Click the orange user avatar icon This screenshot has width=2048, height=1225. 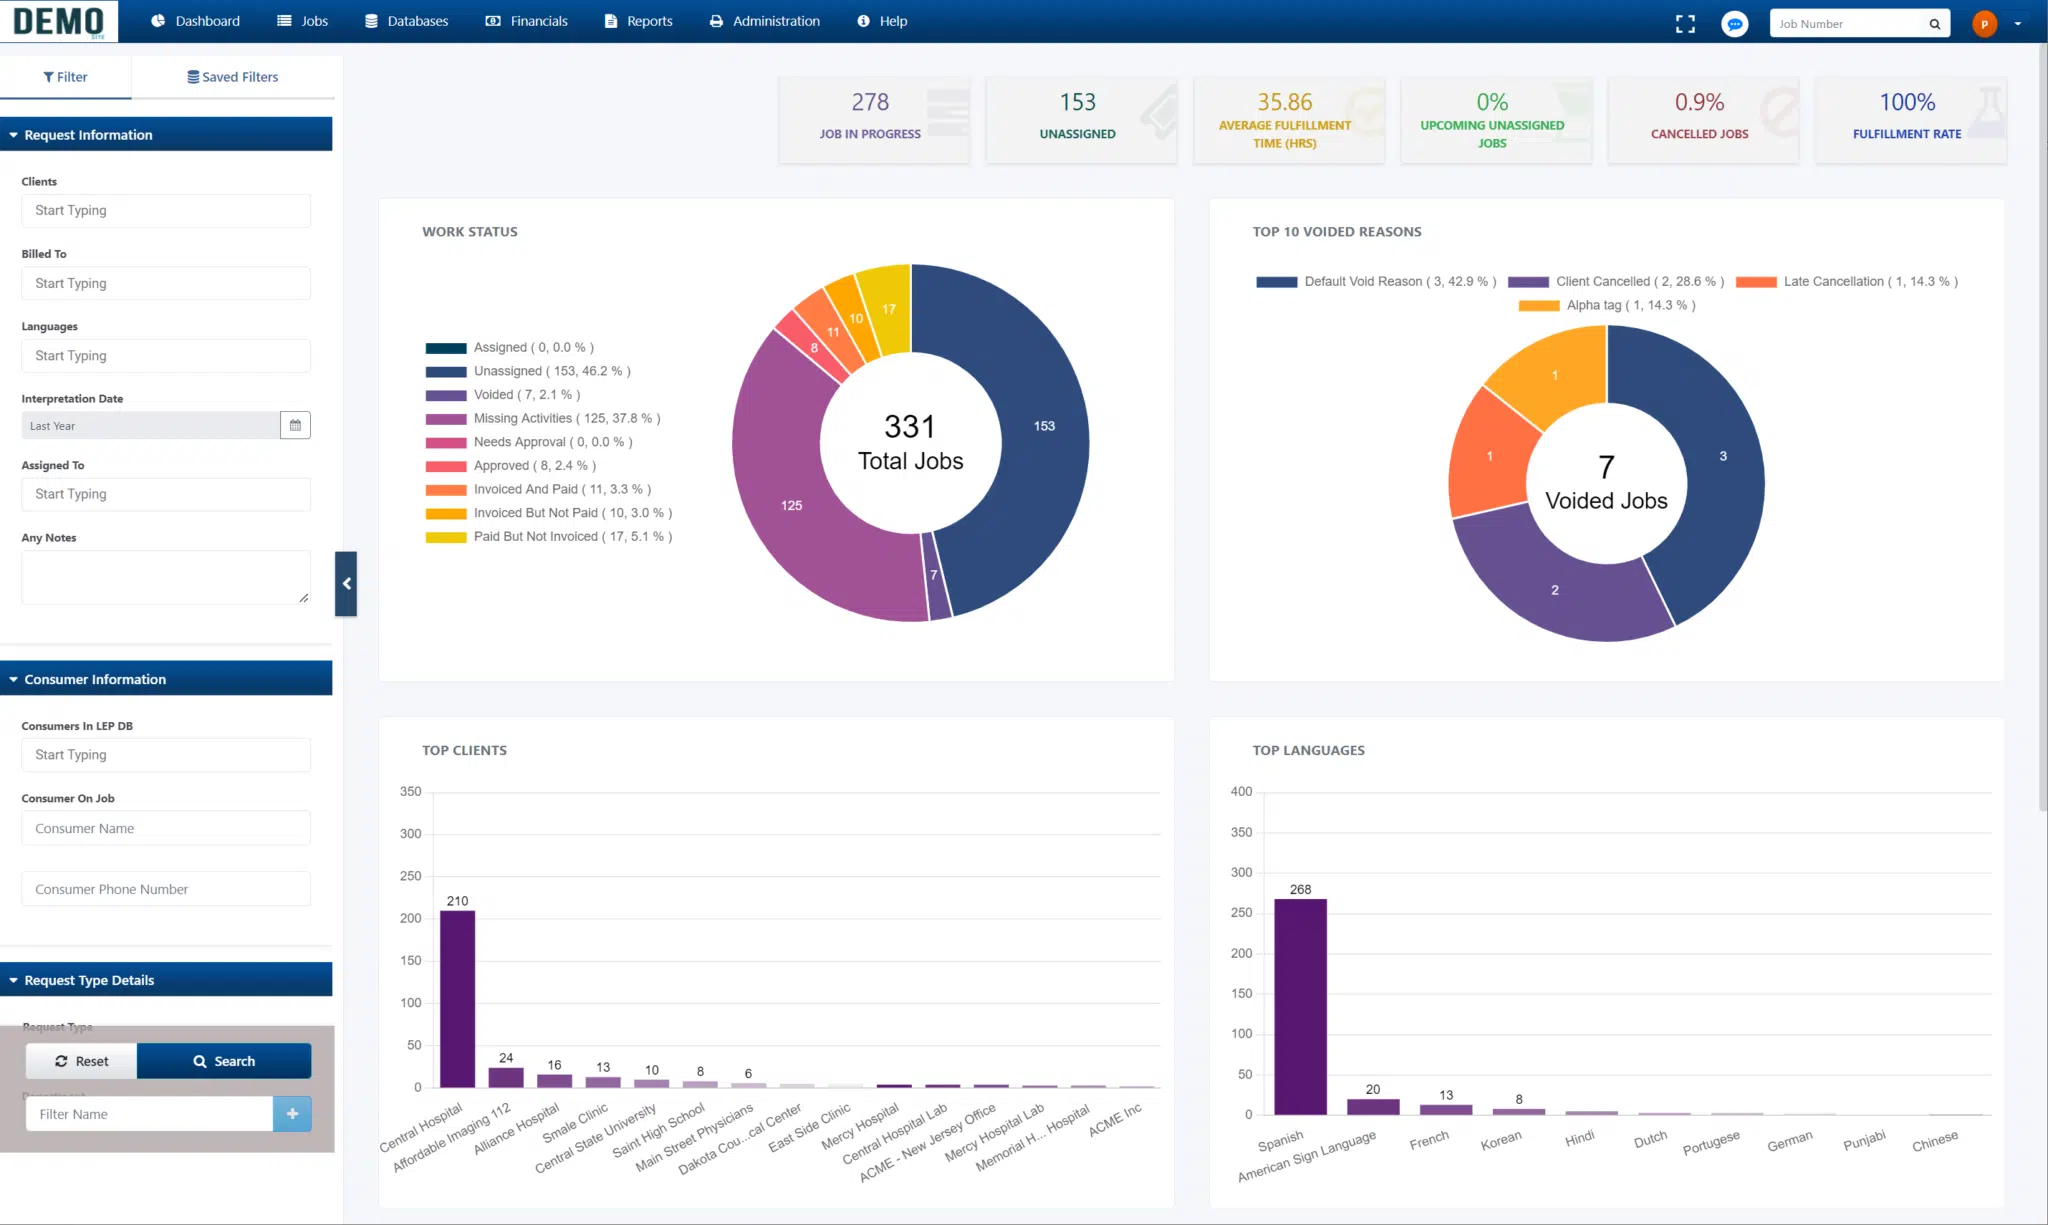(x=1984, y=24)
